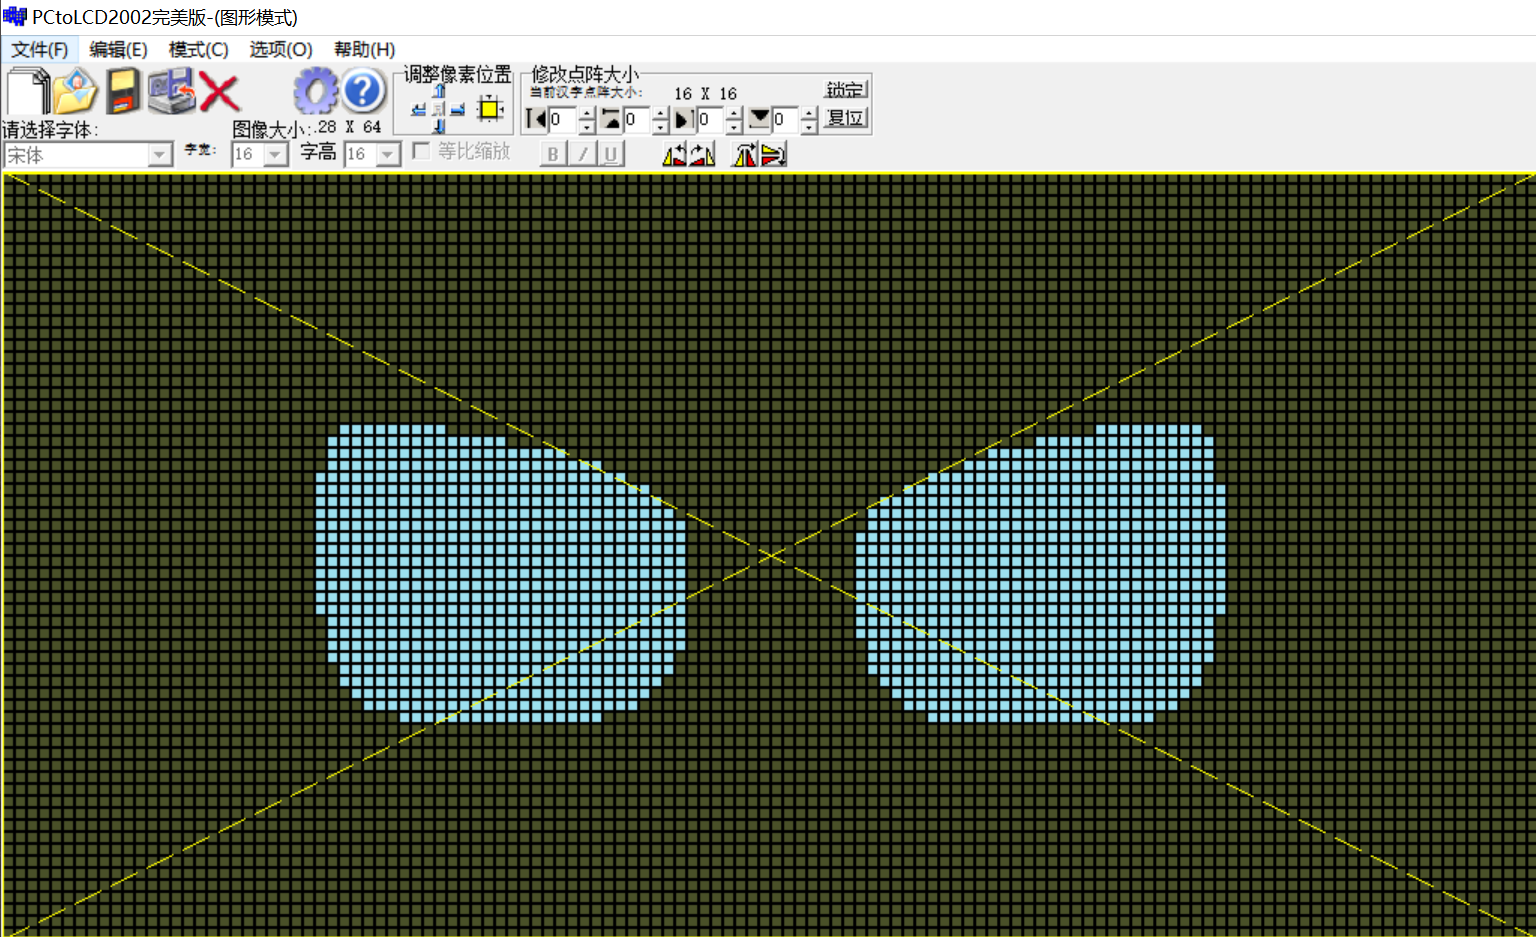This screenshot has width=1536, height=937.
Task: Open the 字宽 width dropdown
Action: click(x=275, y=155)
